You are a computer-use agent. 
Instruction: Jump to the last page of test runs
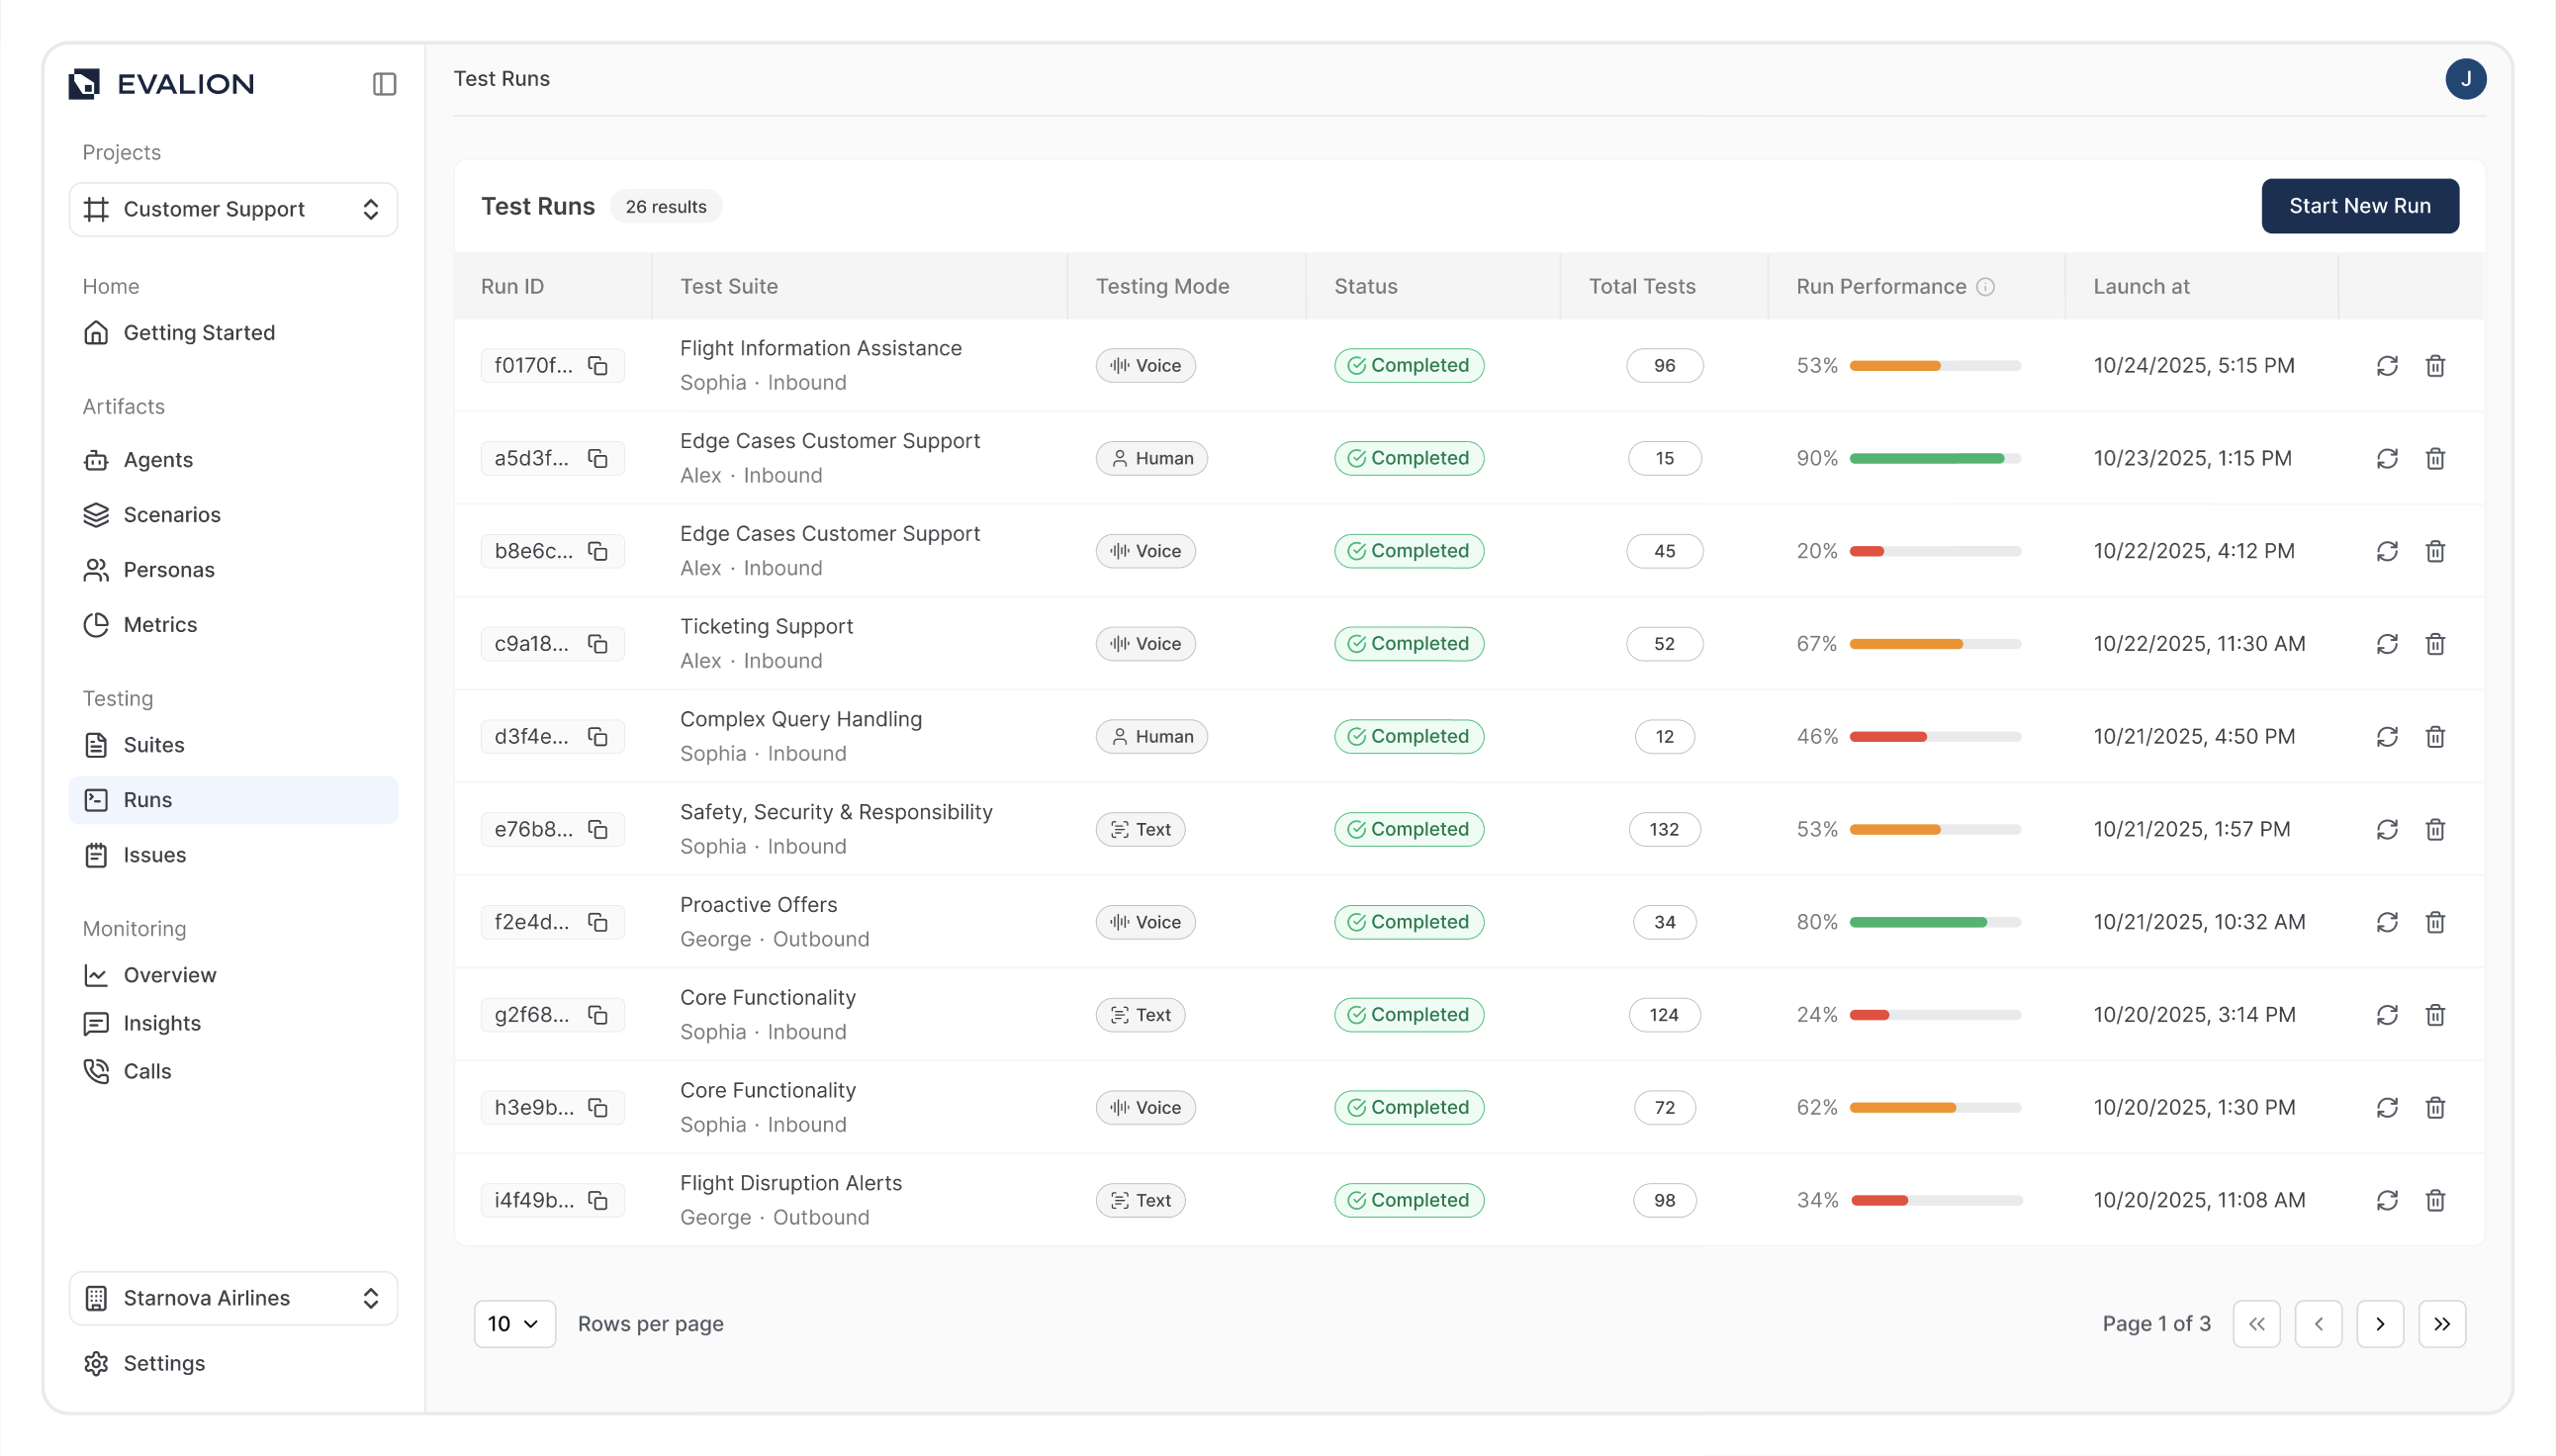[2443, 1323]
